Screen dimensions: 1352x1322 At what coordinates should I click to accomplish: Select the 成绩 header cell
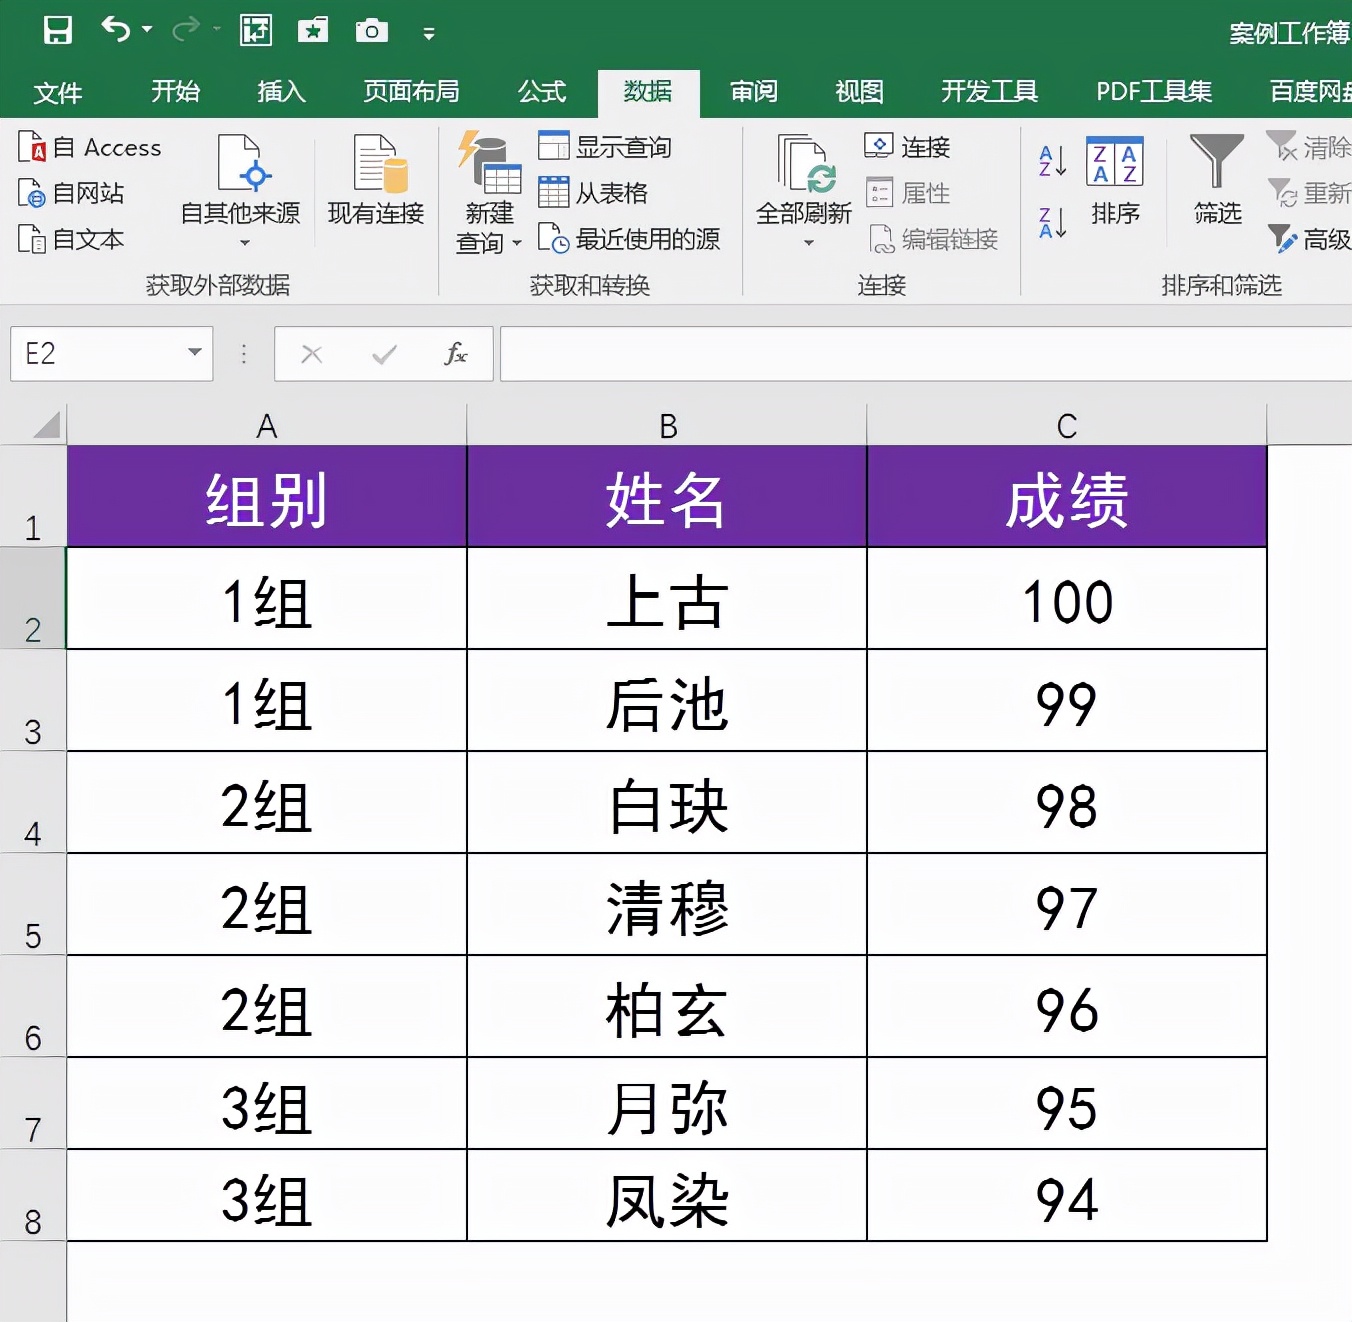point(1067,497)
